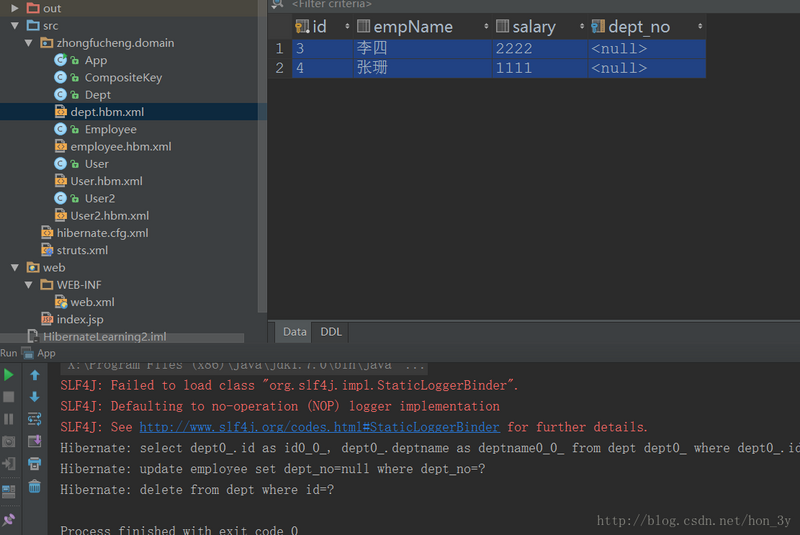Click the dump threads camera icon
This screenshot has height=535, width=800.
(9, 441)
